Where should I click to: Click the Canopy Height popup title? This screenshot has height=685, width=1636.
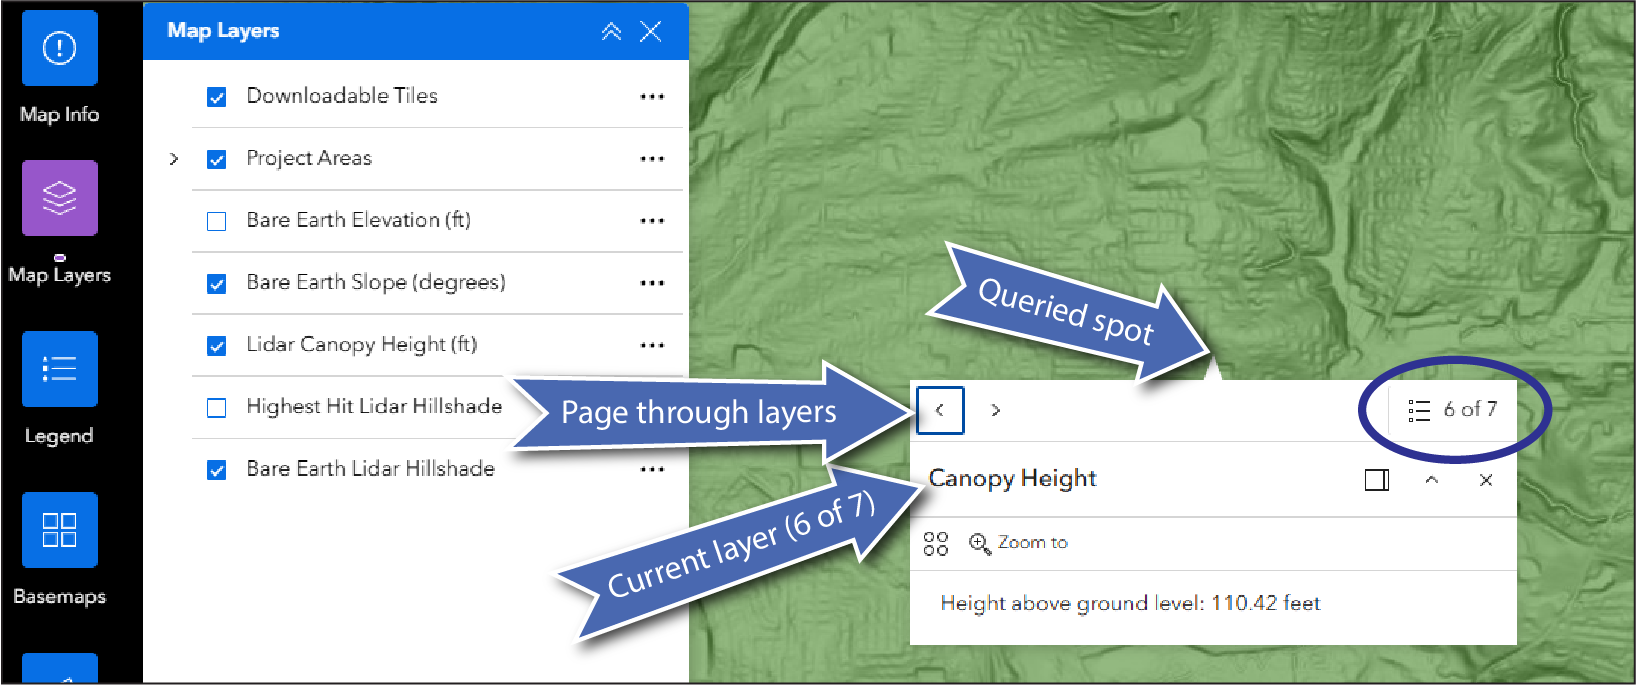coord(1012,479)
